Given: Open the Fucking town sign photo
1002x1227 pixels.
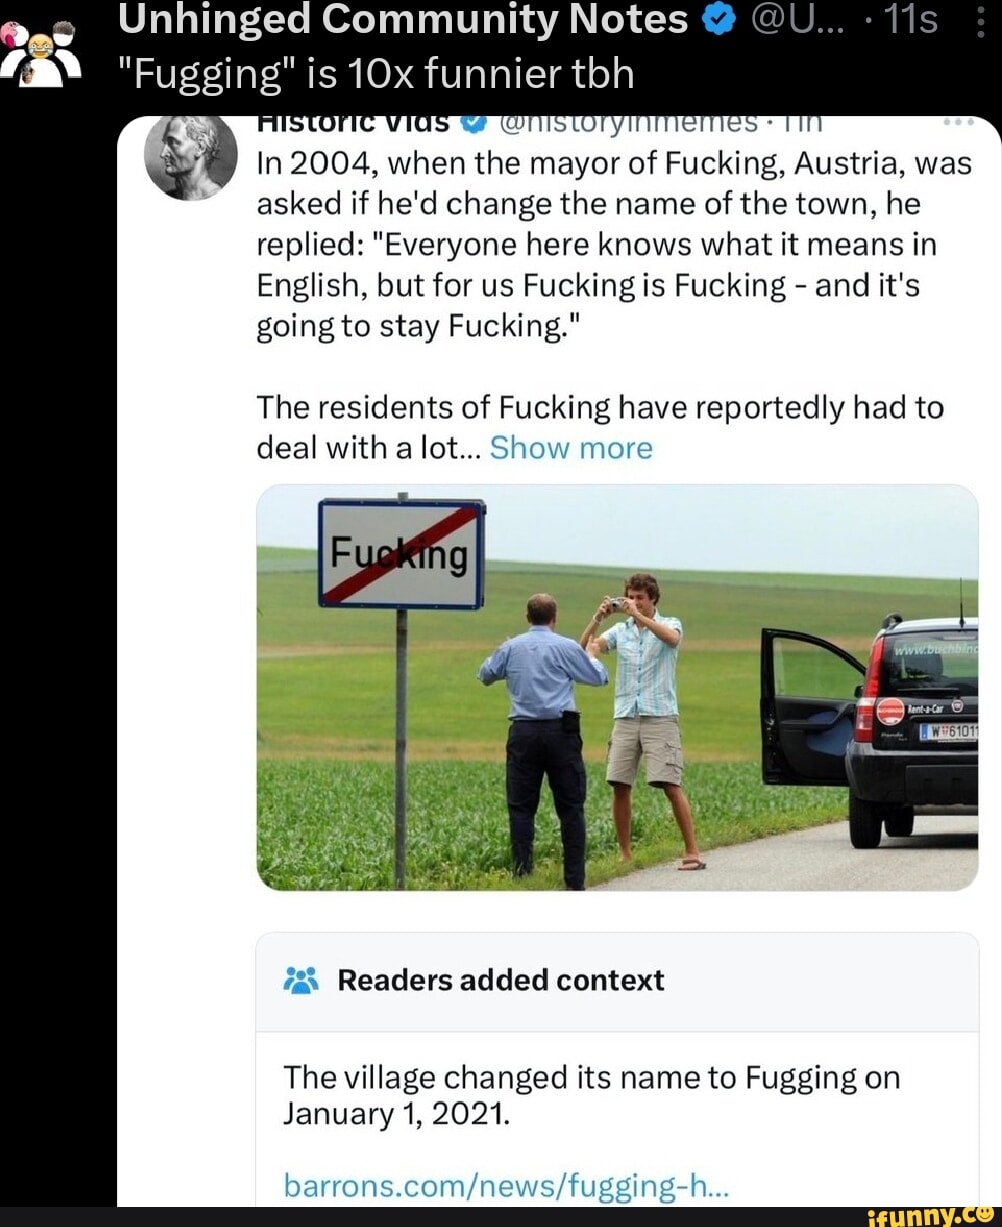Looking at the screenshot, I should click(x=617, y=687).
